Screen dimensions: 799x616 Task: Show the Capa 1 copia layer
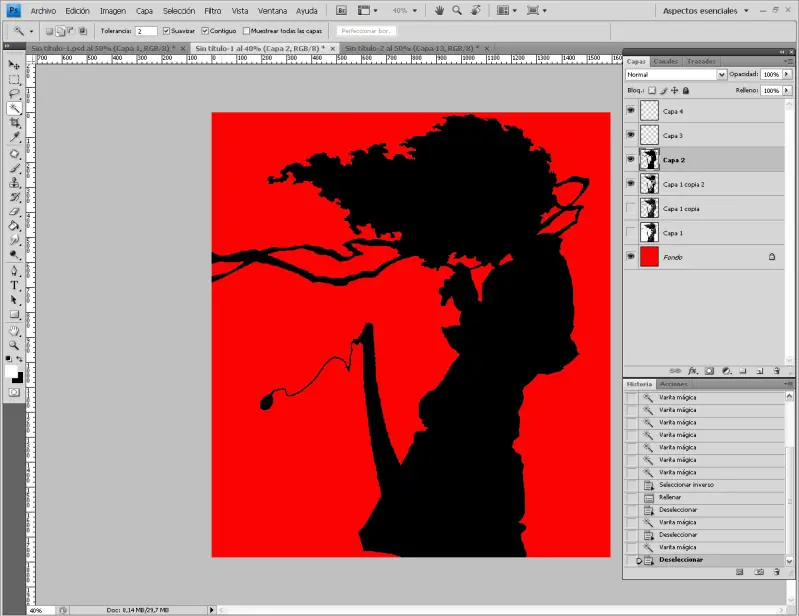click(x=631, y=208)
